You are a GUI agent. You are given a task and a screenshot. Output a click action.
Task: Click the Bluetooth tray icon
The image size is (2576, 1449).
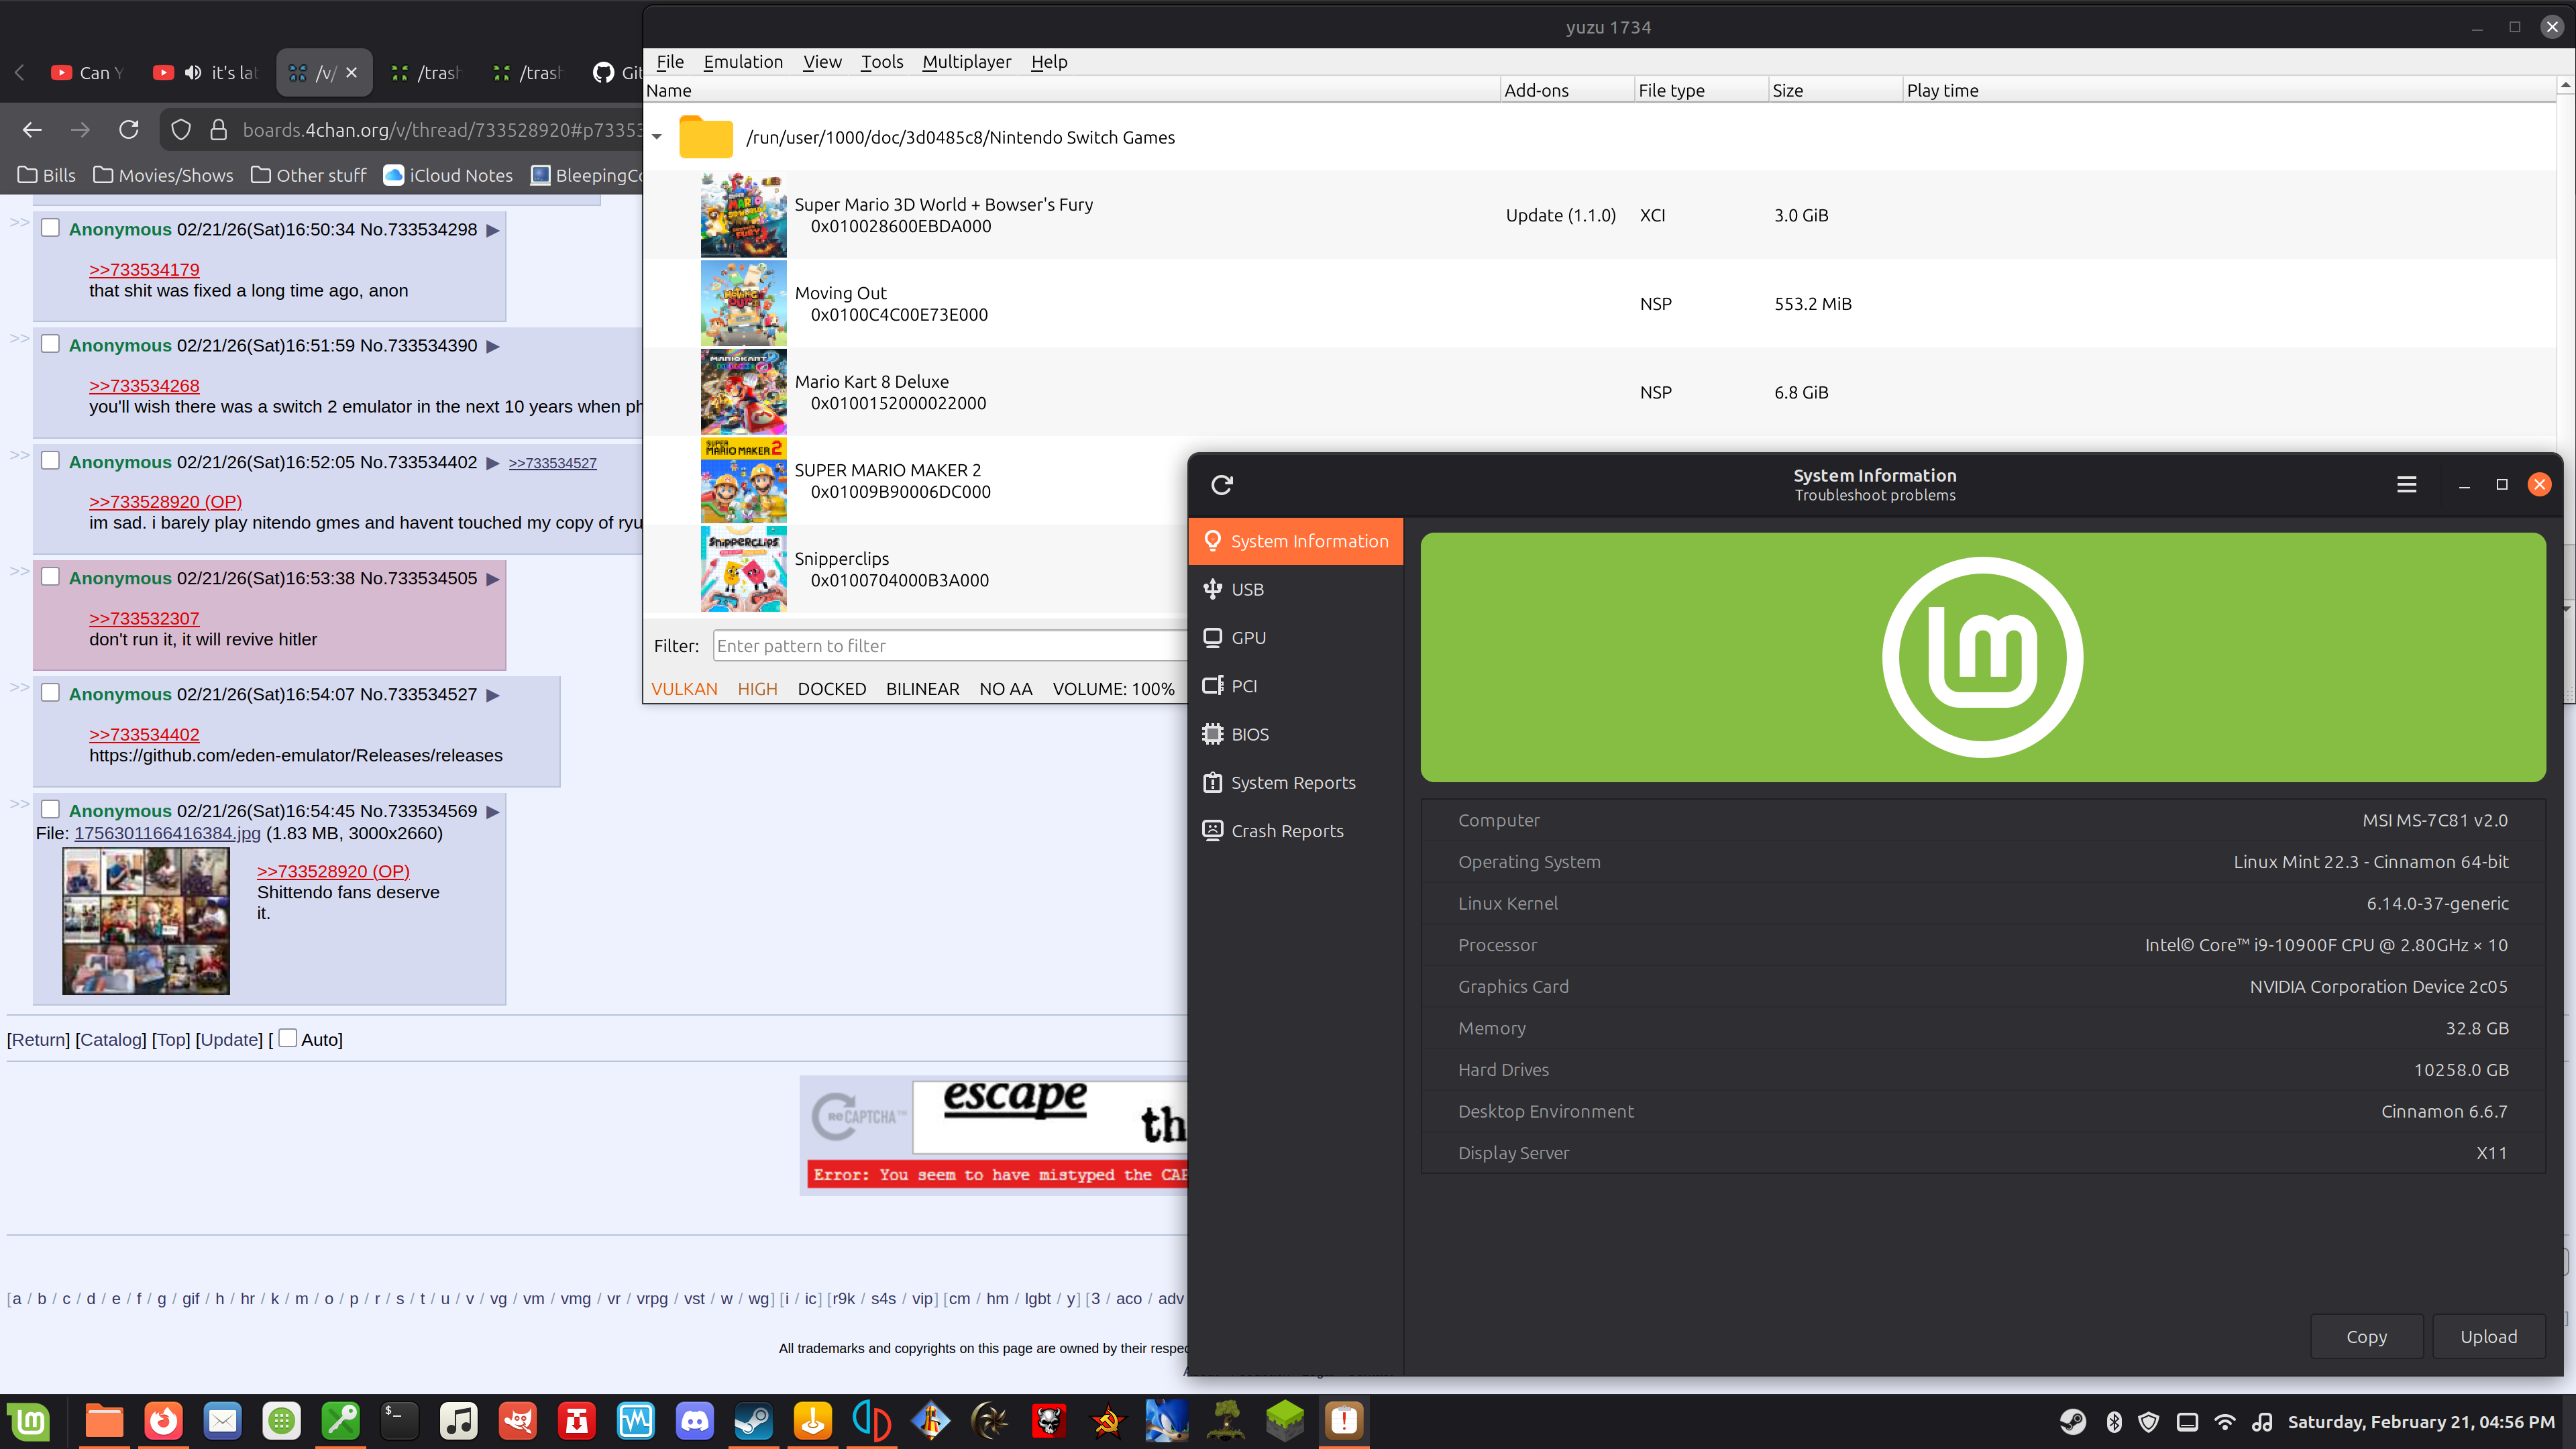(x=2114, y=1422)
